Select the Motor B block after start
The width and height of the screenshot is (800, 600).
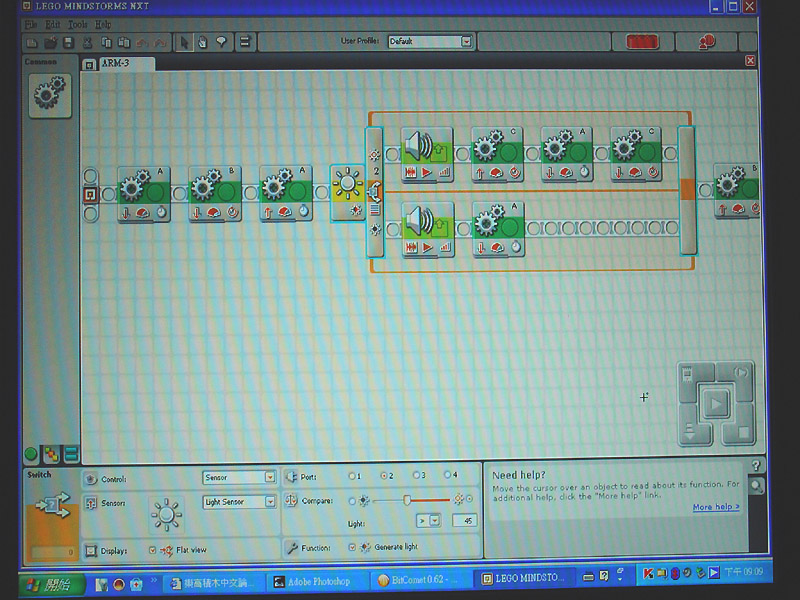click(215, 193)
